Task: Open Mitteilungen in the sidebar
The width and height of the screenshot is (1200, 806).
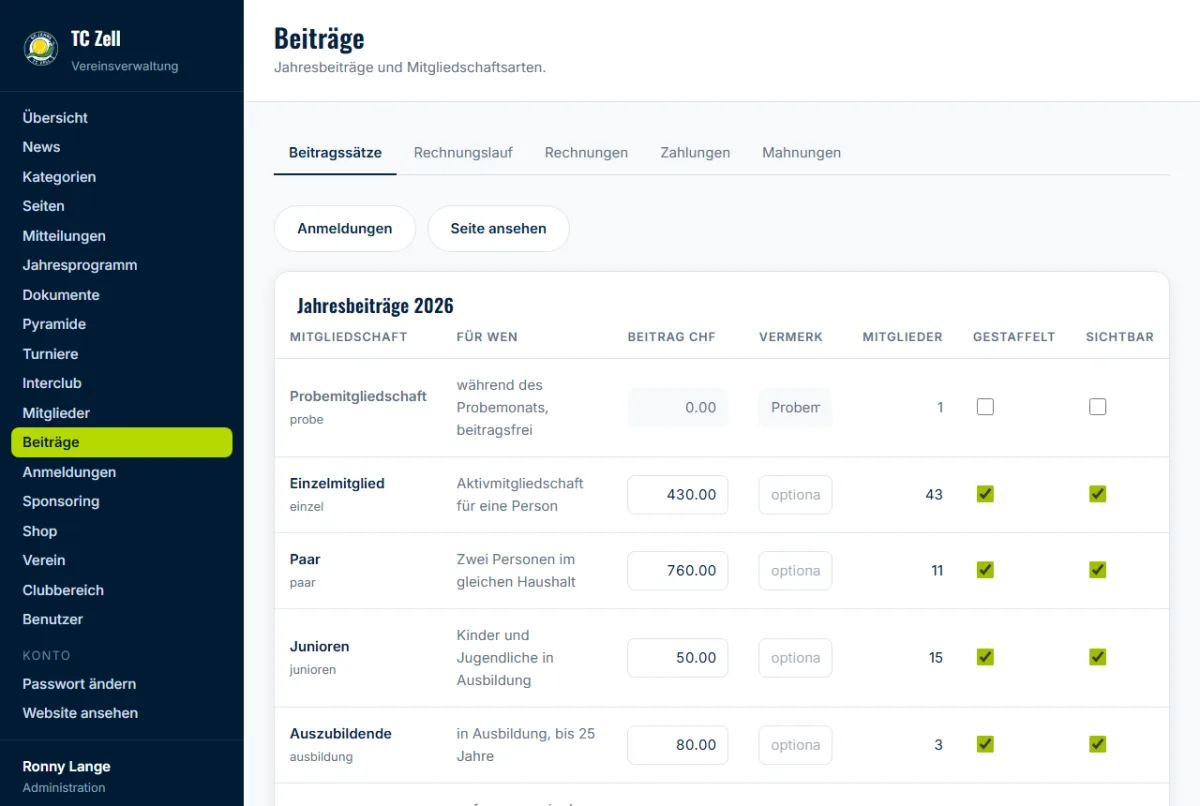Action: pos(64,236)
